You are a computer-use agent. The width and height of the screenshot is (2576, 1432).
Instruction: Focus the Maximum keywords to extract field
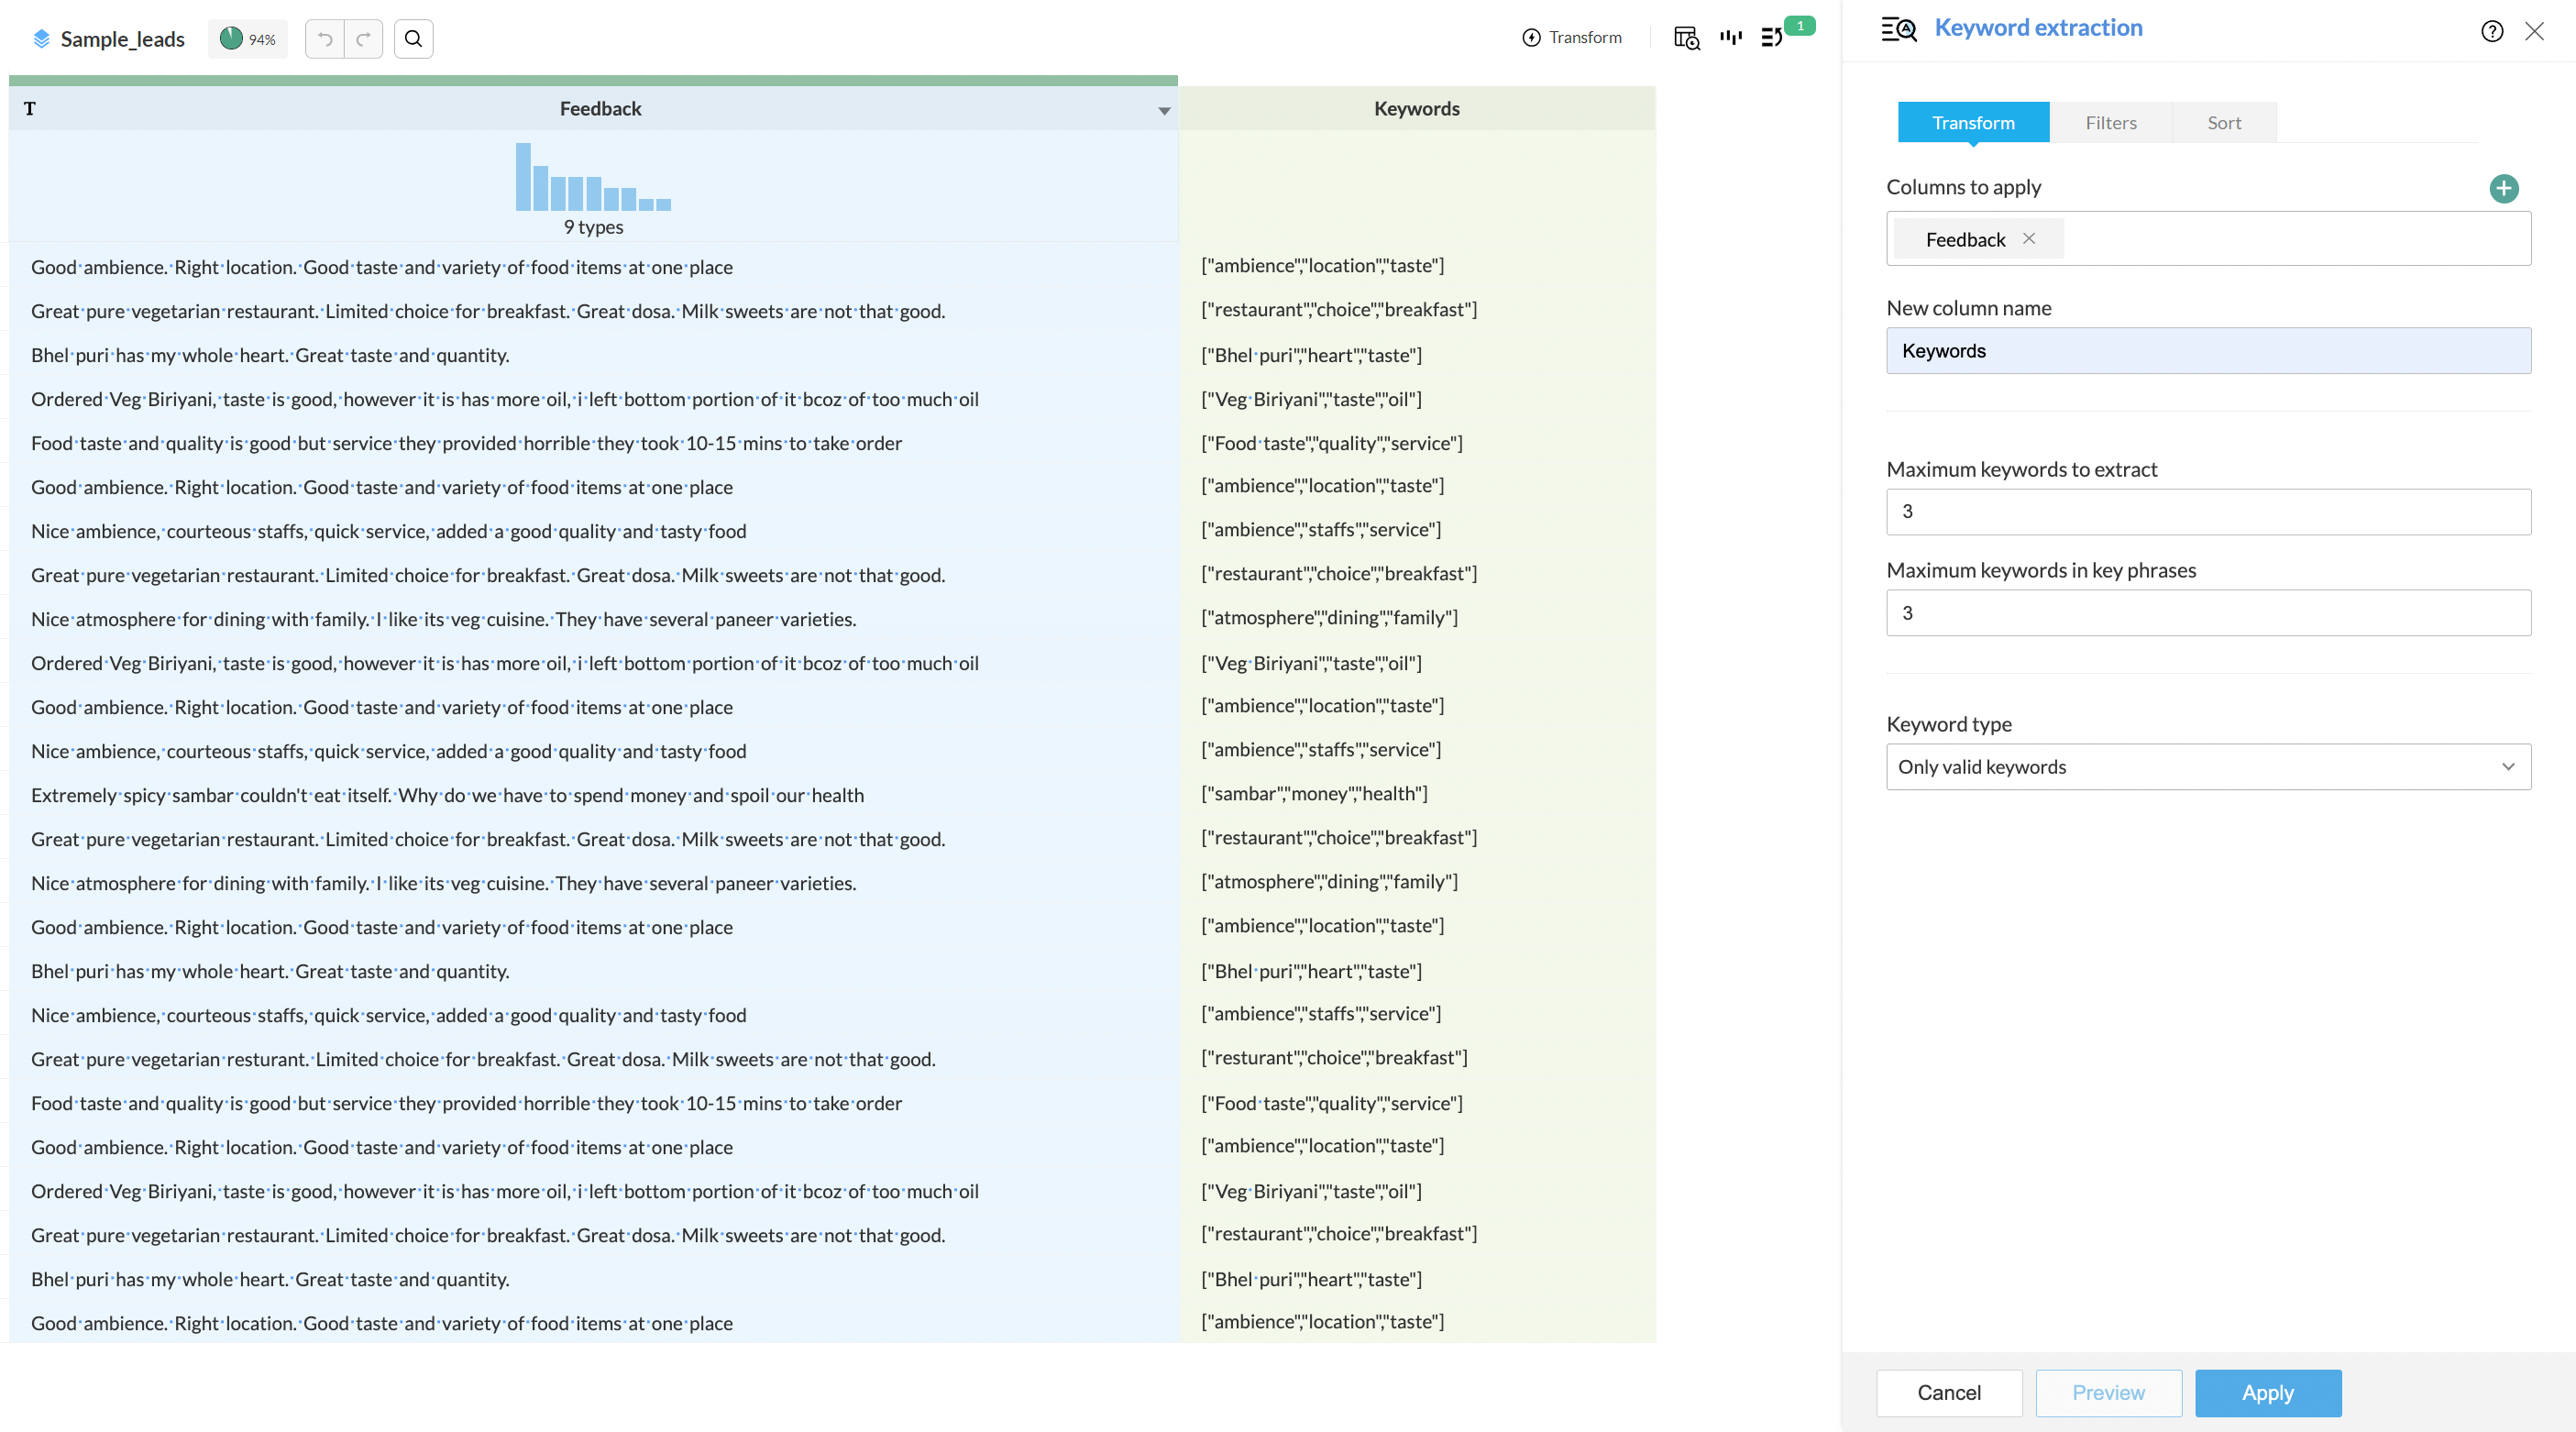pos(2208,512)
